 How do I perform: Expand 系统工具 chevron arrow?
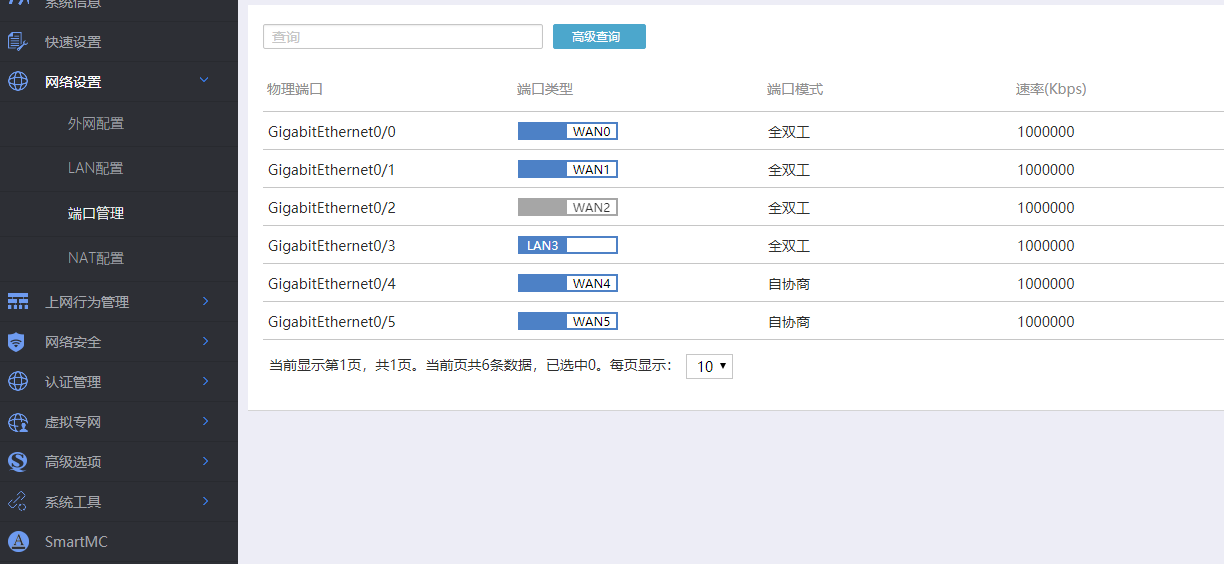(x=205, y=501)
